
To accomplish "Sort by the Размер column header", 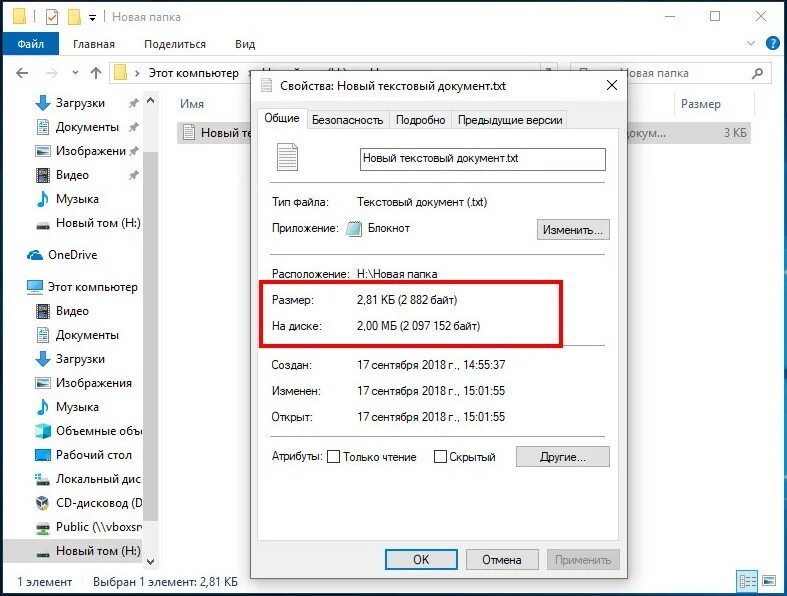I will (x=701, y=104).
